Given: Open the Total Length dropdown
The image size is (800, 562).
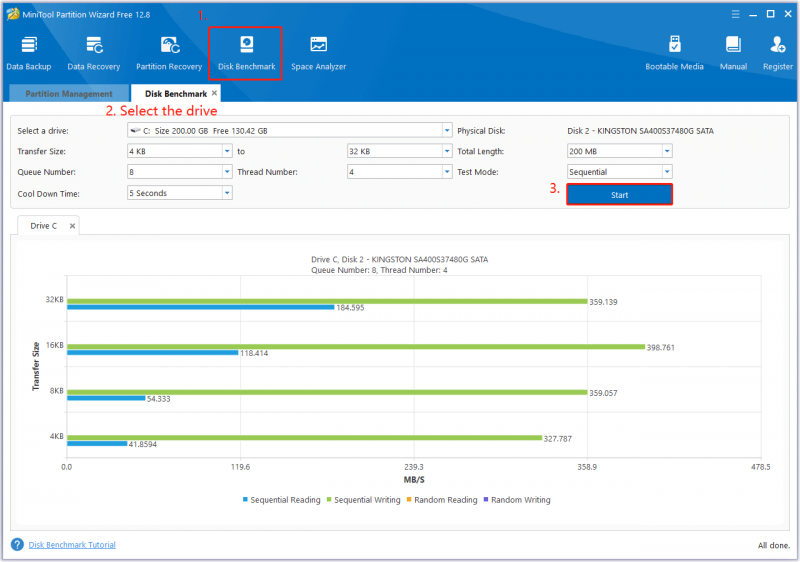Looking at the screenshot, I should tap(667, 151).
